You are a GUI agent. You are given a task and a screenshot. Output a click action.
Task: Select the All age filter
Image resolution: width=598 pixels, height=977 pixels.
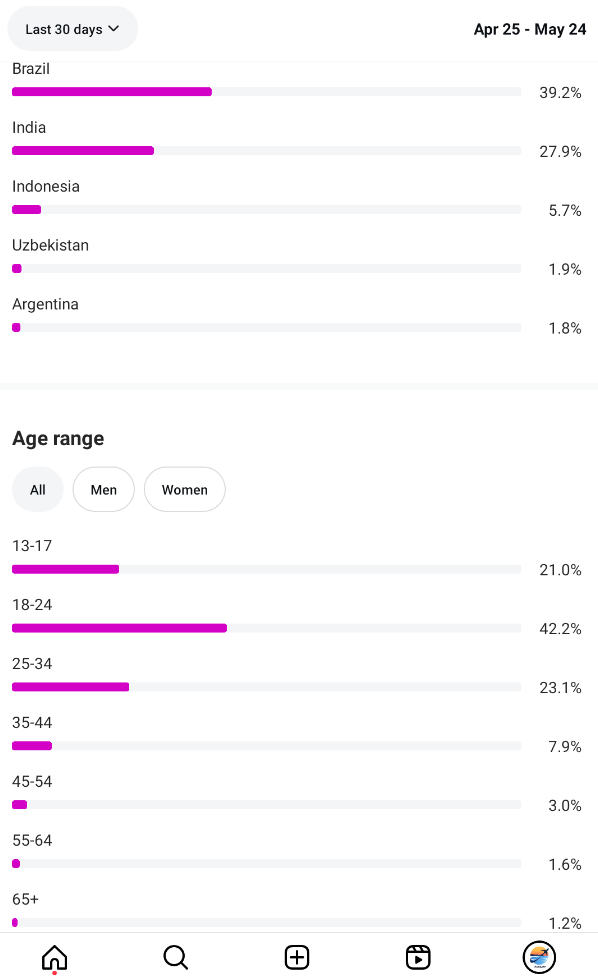(x=37, y=490)
